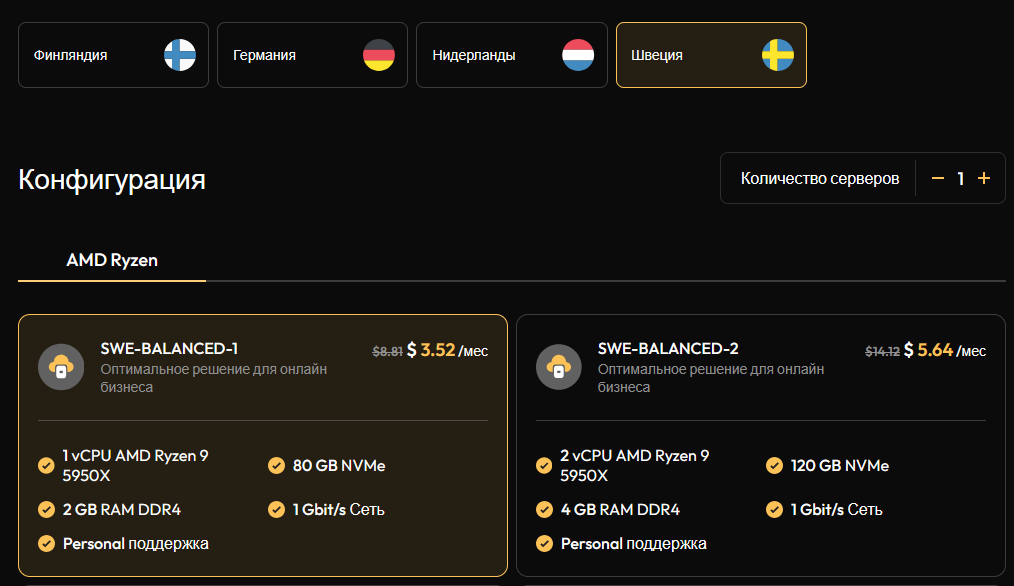The width and height of the screenshot is (1014, 586).
Task: Click the cloud server icon on SWE-BALANCED-1
Action: (x=61, y=367)
